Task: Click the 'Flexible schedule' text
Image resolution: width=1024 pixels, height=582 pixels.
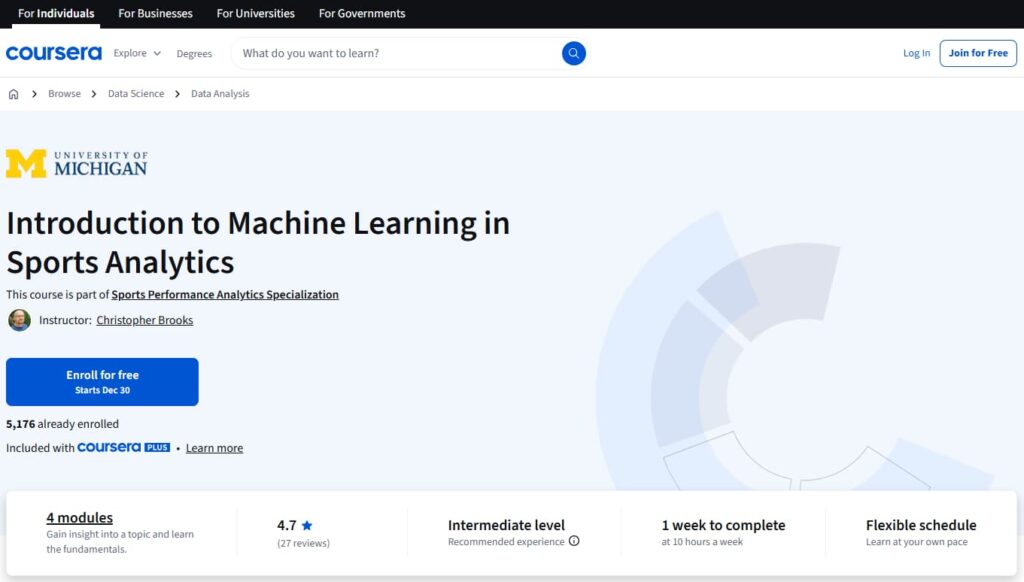Action: (x=921, y=525)
